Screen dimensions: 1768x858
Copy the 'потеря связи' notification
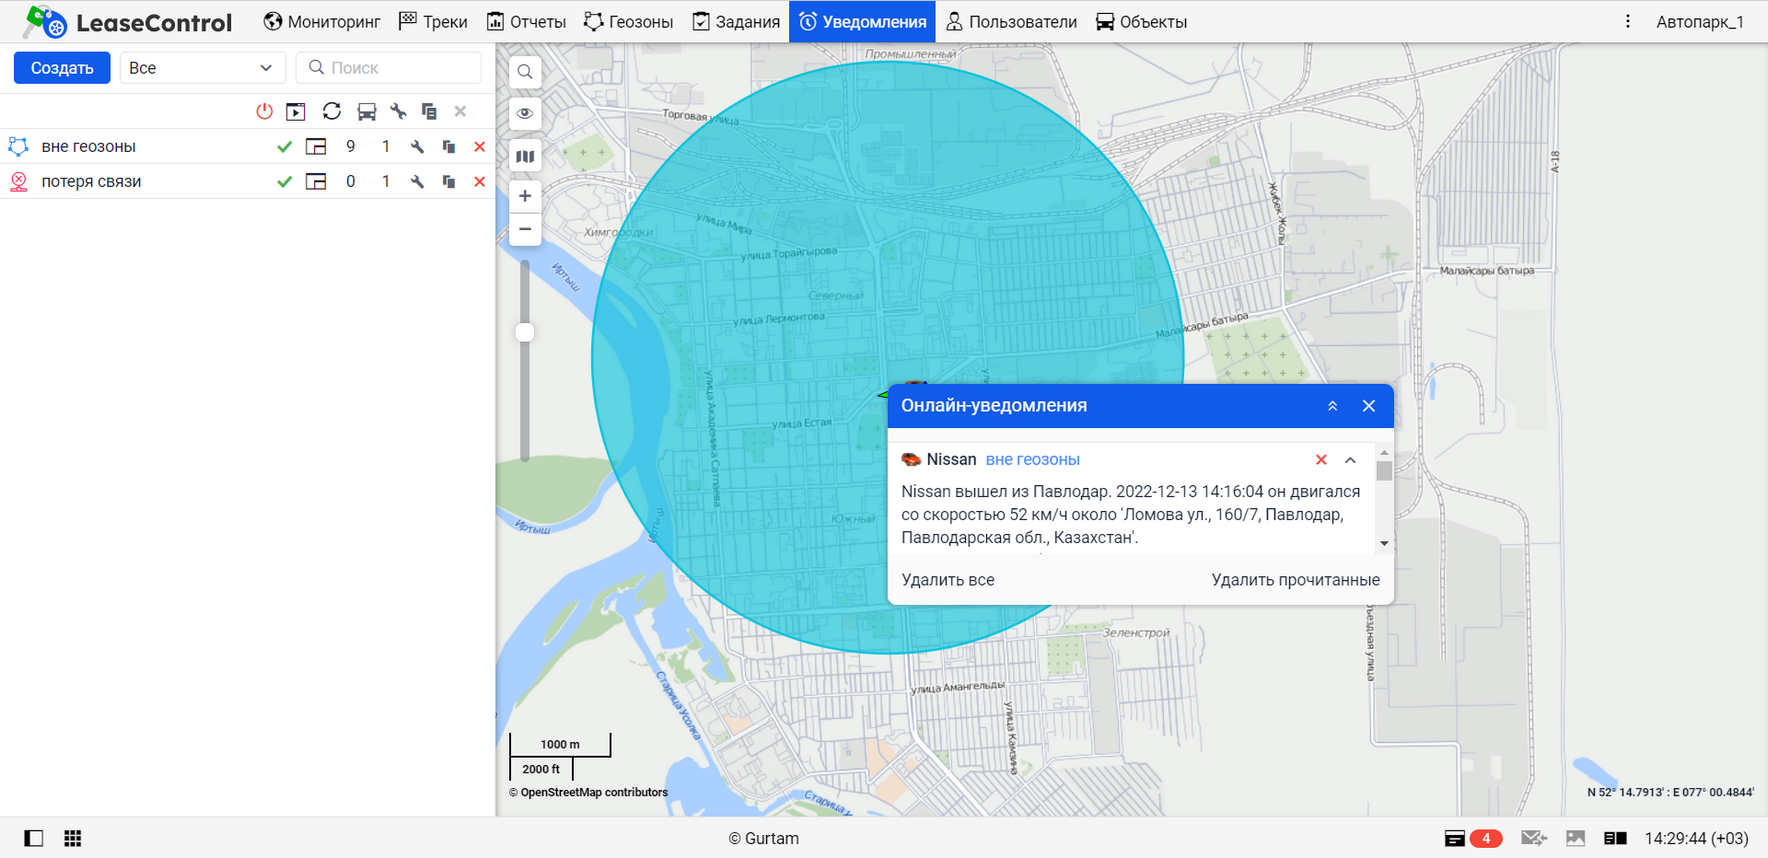(449, 182)
